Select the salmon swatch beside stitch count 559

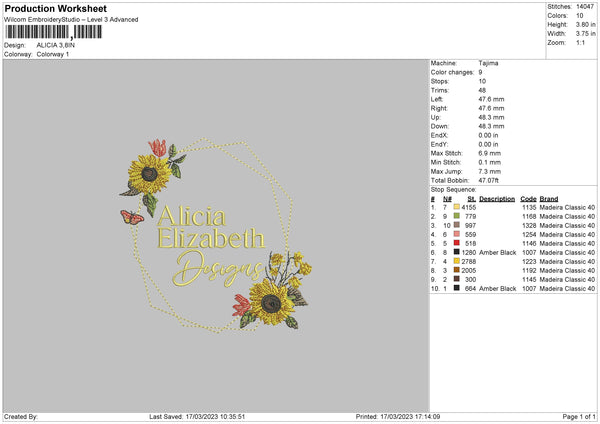pyautogui.click(x=457, y=234)
